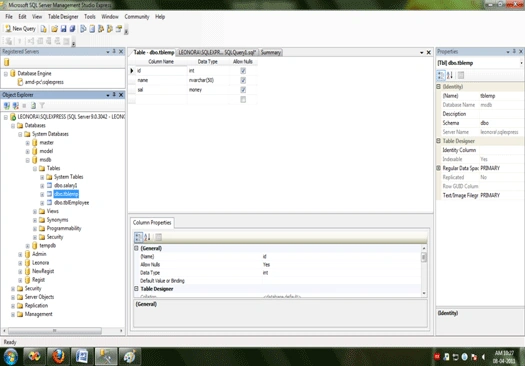Collapse the msdb database node

click(x=28, y=160)
